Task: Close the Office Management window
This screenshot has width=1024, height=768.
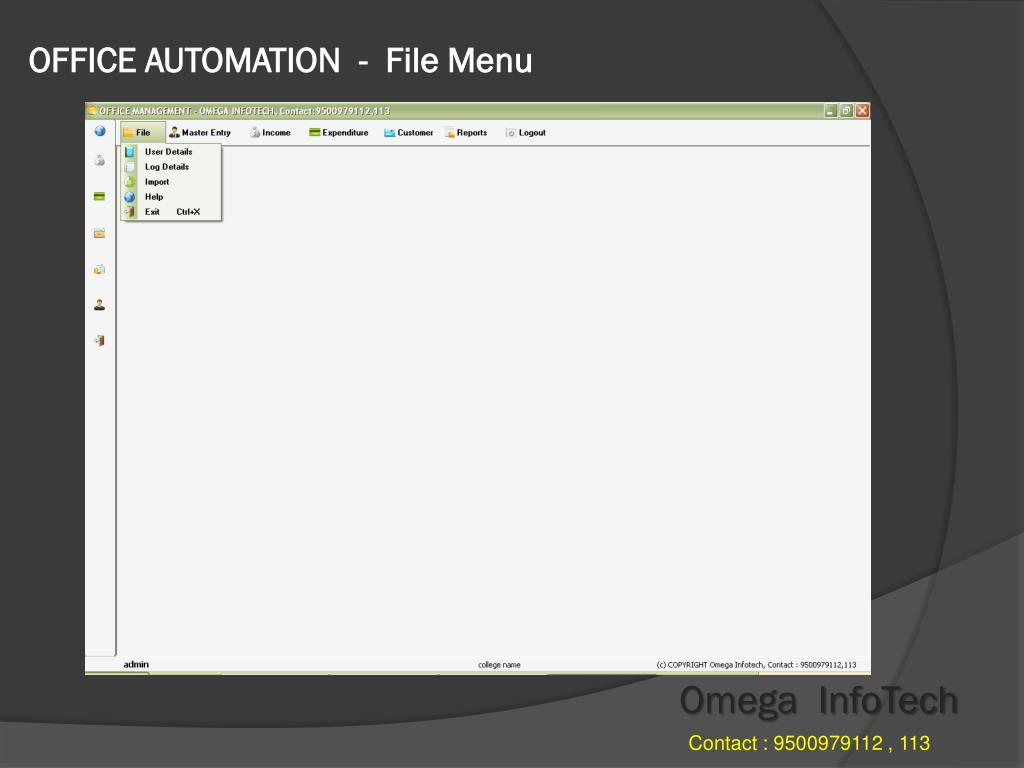Action: 863,111
